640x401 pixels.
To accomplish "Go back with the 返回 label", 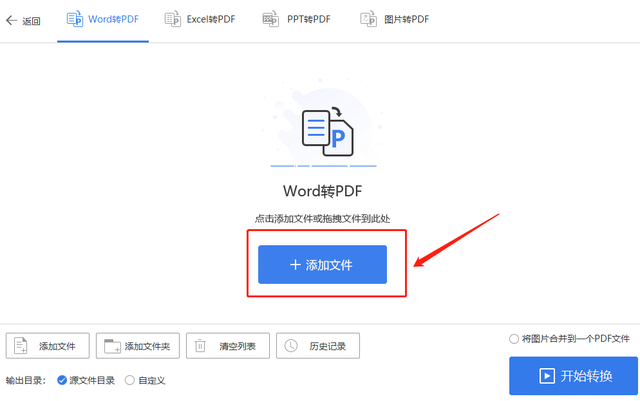I will (x=31, y=21).
